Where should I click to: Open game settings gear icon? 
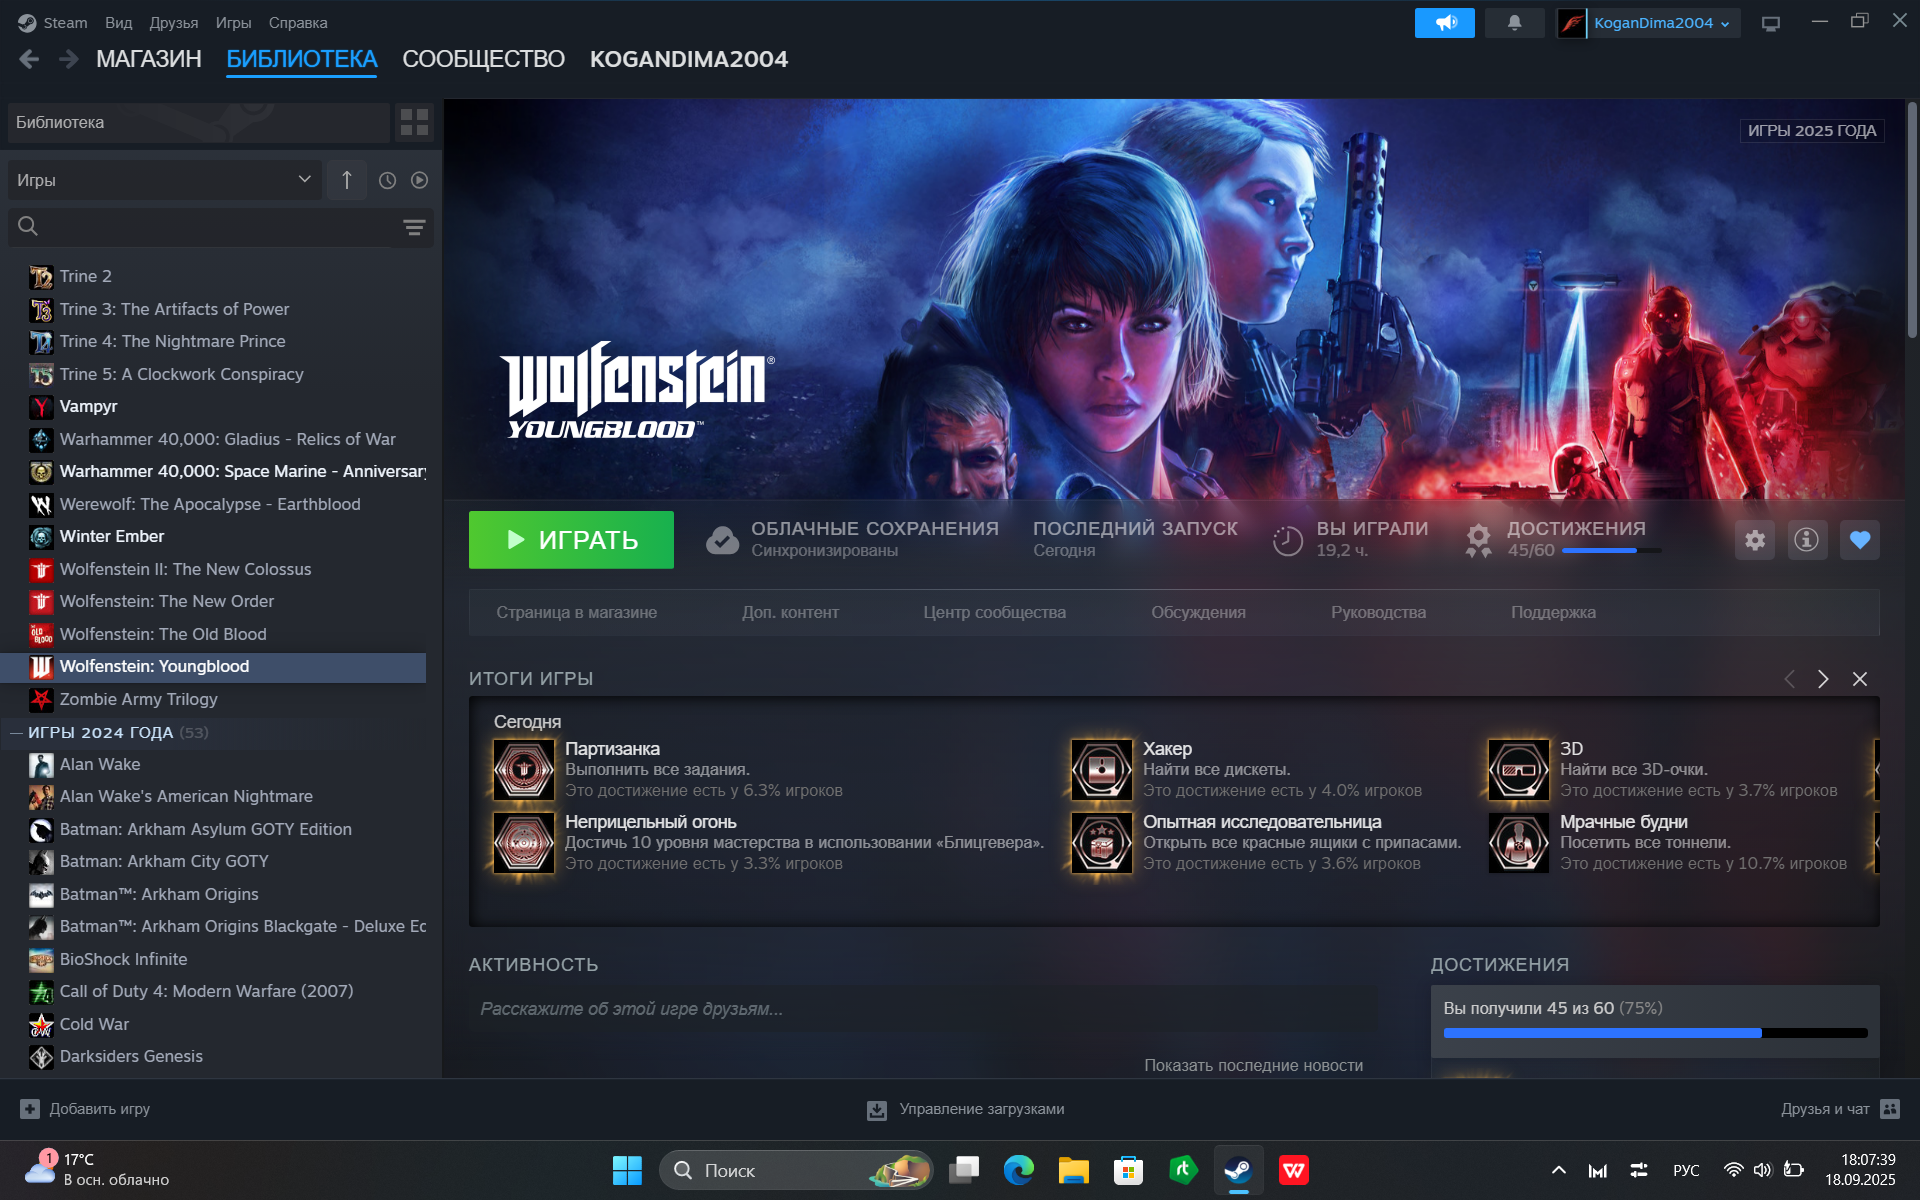tap(1754, 540)
